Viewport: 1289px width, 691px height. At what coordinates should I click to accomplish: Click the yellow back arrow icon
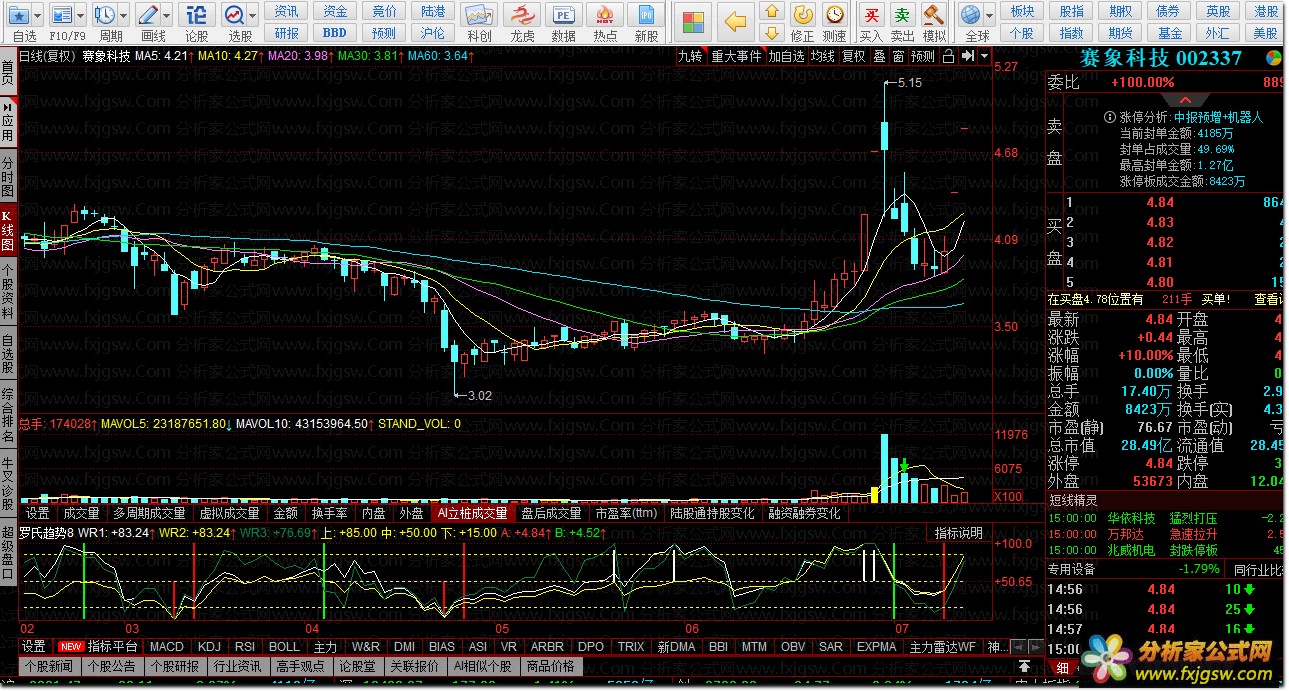(736, 21)
